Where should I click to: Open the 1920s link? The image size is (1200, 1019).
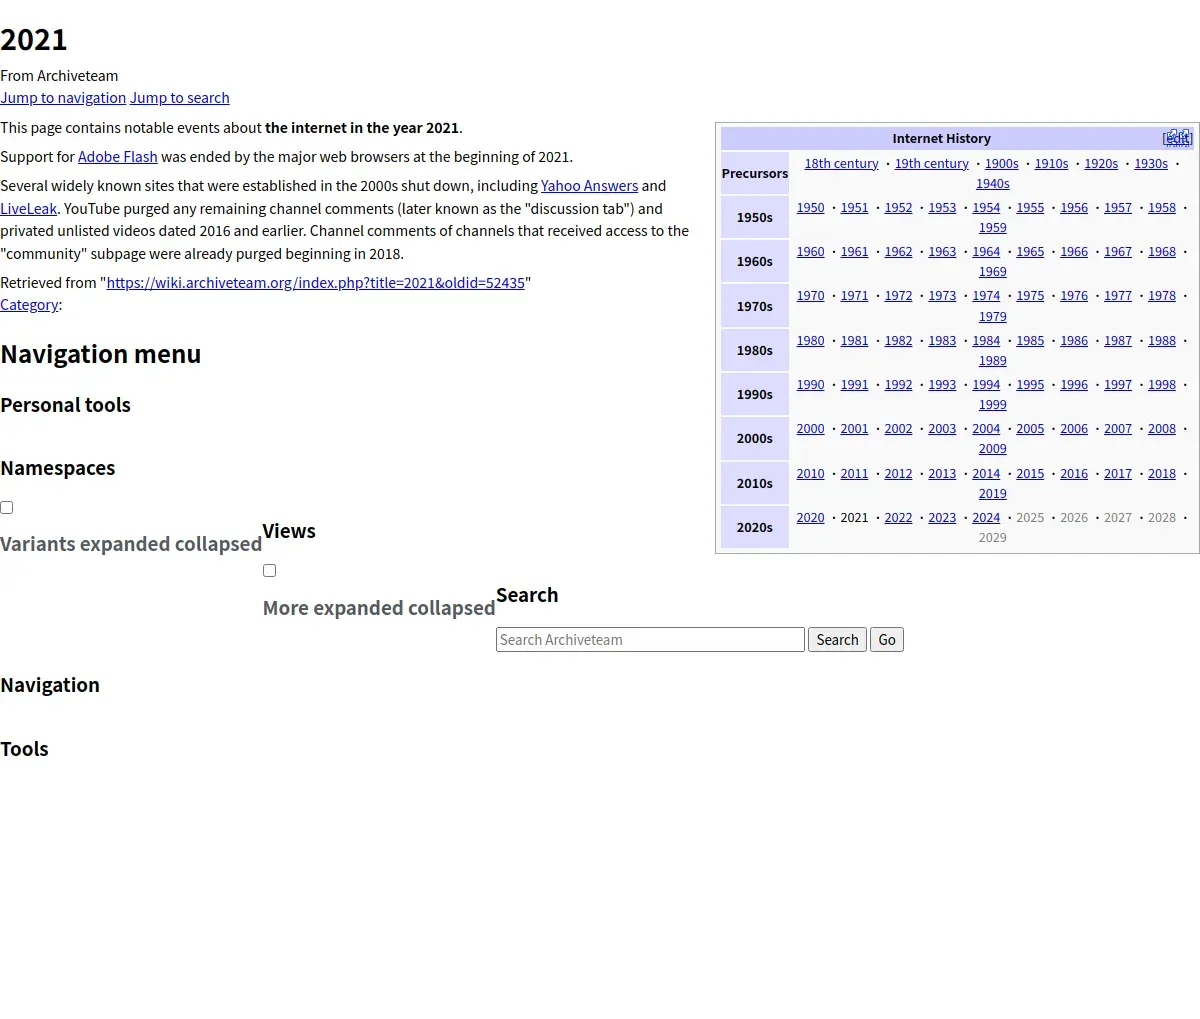(1101, 164)
